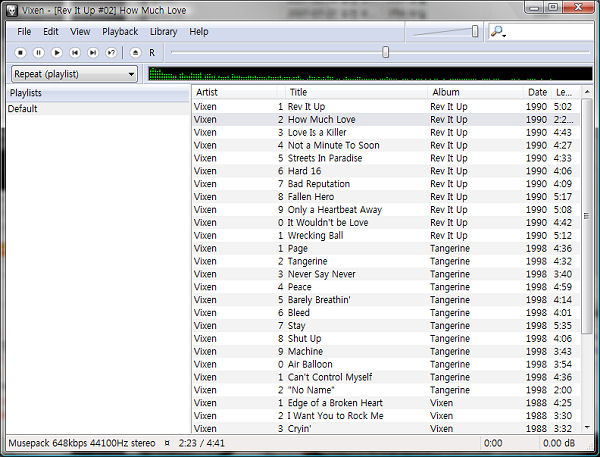Select 'Not a Minute To Soon'
Image resolution: width=600 pixels, height=457 pixels.
(x=386, y=145)
